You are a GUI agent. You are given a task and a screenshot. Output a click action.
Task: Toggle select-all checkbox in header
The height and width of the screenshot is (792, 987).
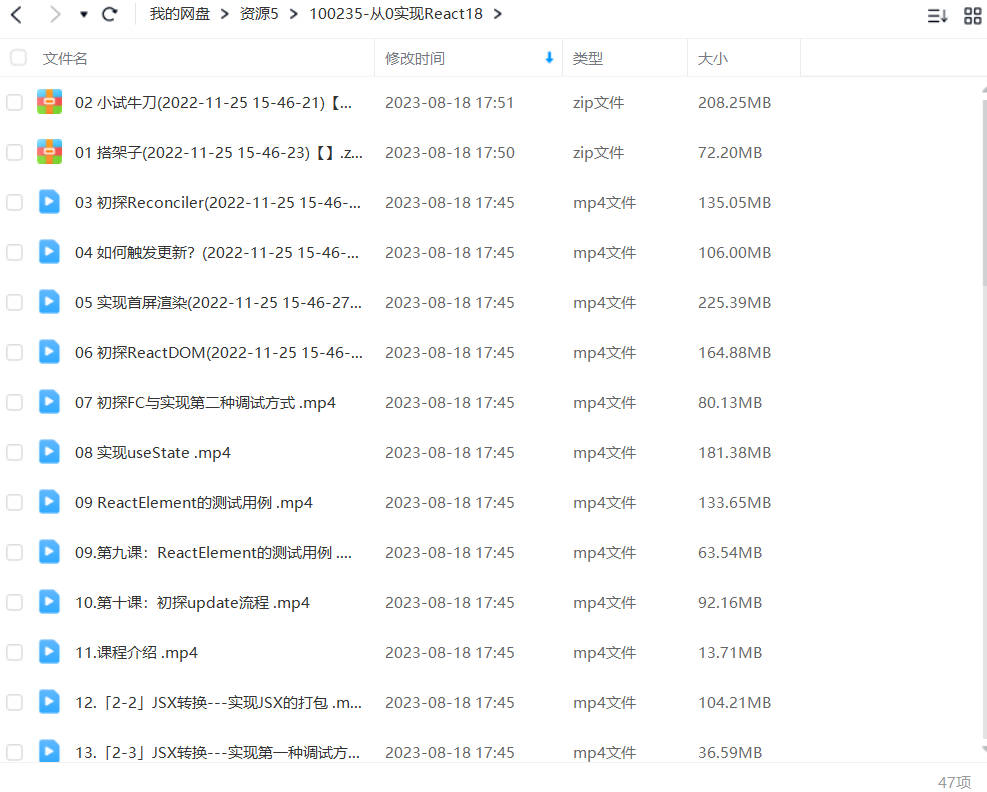[x=18, y=58]
